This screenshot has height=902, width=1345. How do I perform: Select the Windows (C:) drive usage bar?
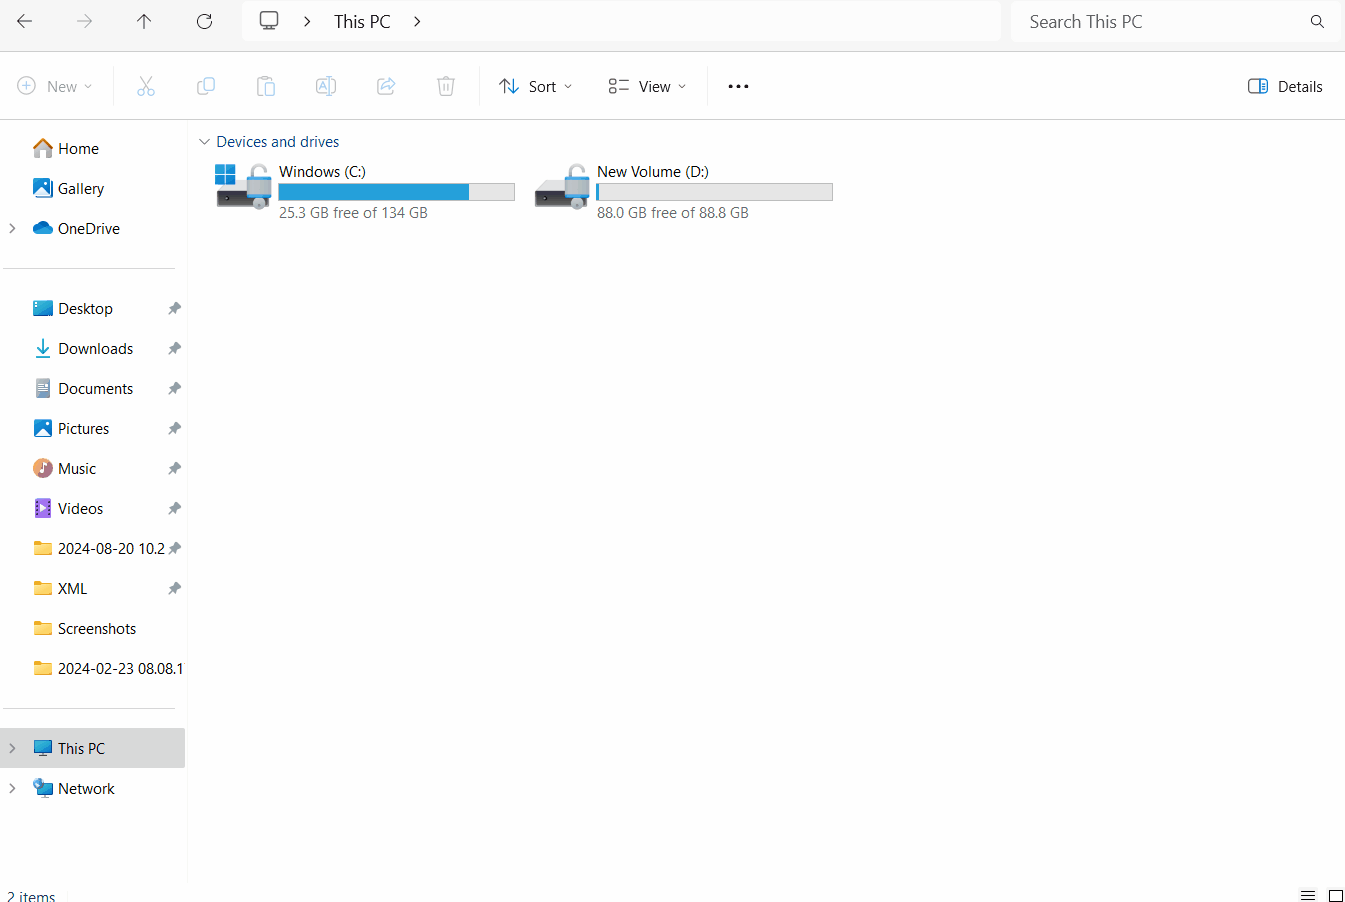pos(396,192)
